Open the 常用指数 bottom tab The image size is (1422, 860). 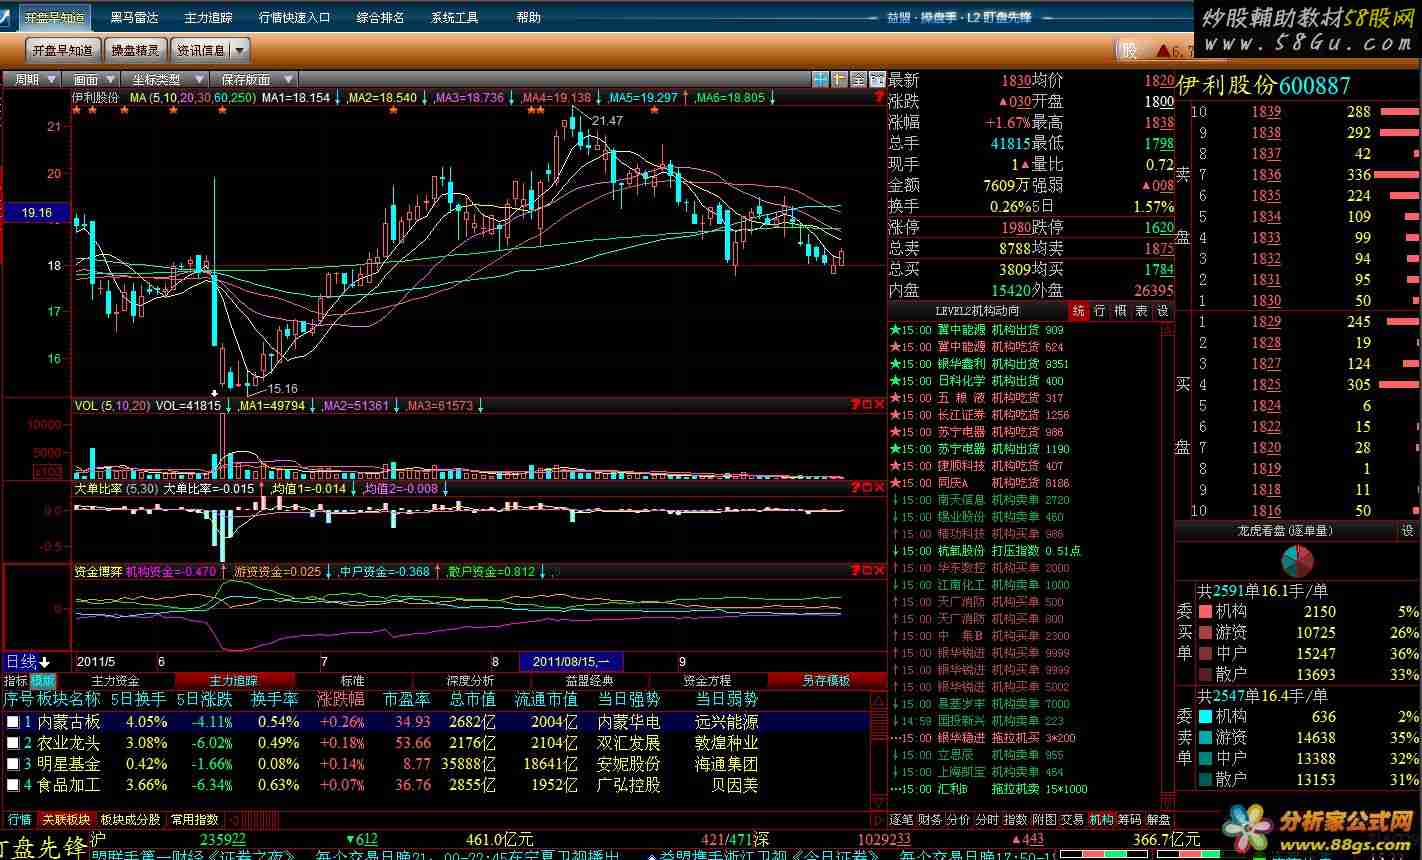(194, 819)
